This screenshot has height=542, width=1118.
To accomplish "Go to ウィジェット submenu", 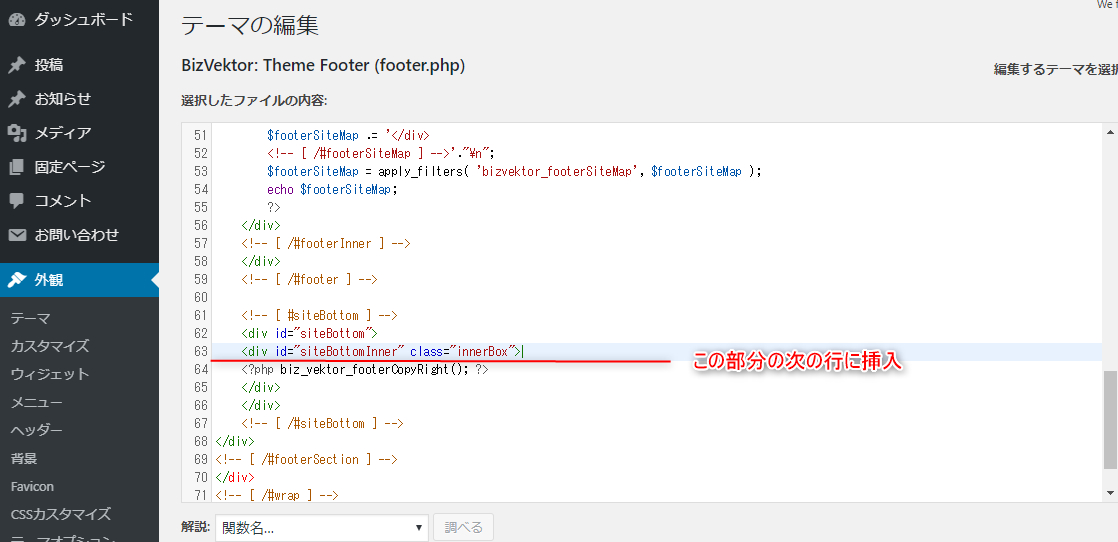I will tap(50, 374).
